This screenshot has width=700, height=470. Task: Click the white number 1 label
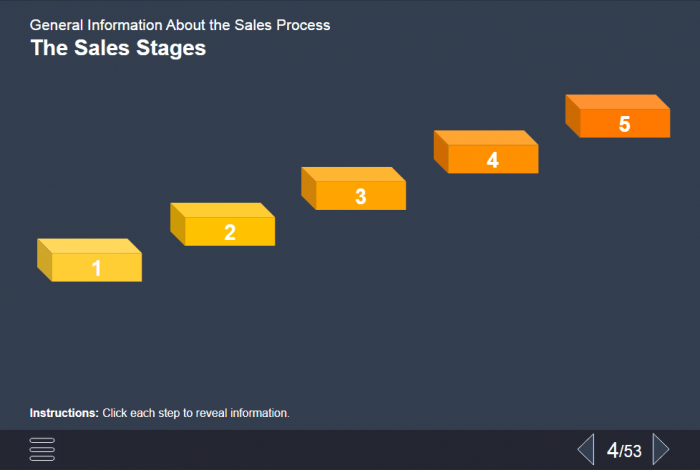click(97, 268)
